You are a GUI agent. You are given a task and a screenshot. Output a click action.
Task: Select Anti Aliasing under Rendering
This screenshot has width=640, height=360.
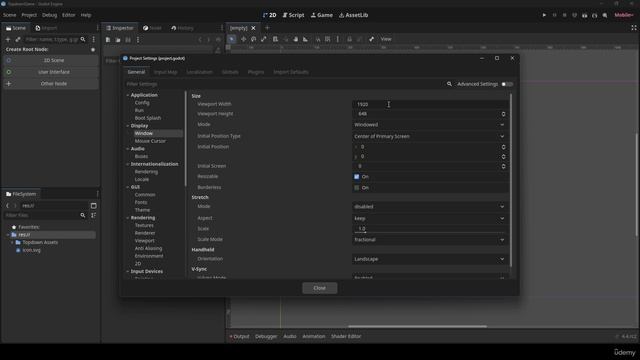pos(148,248)
